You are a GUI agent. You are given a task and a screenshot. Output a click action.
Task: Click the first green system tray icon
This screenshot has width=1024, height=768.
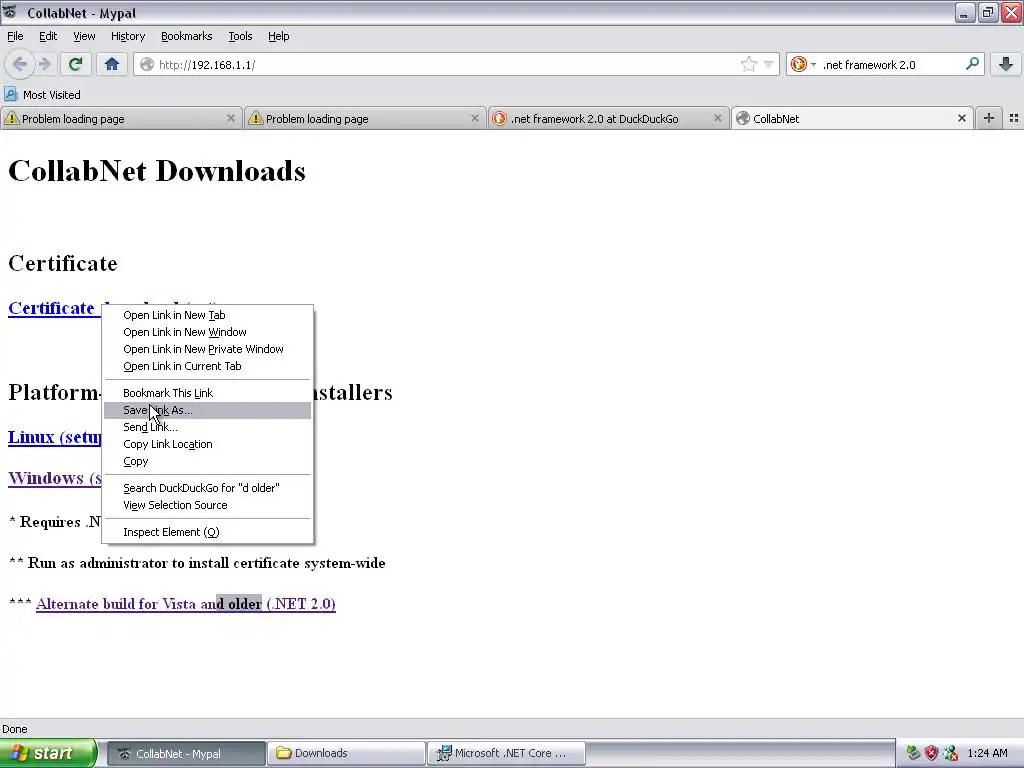[913, 753]
